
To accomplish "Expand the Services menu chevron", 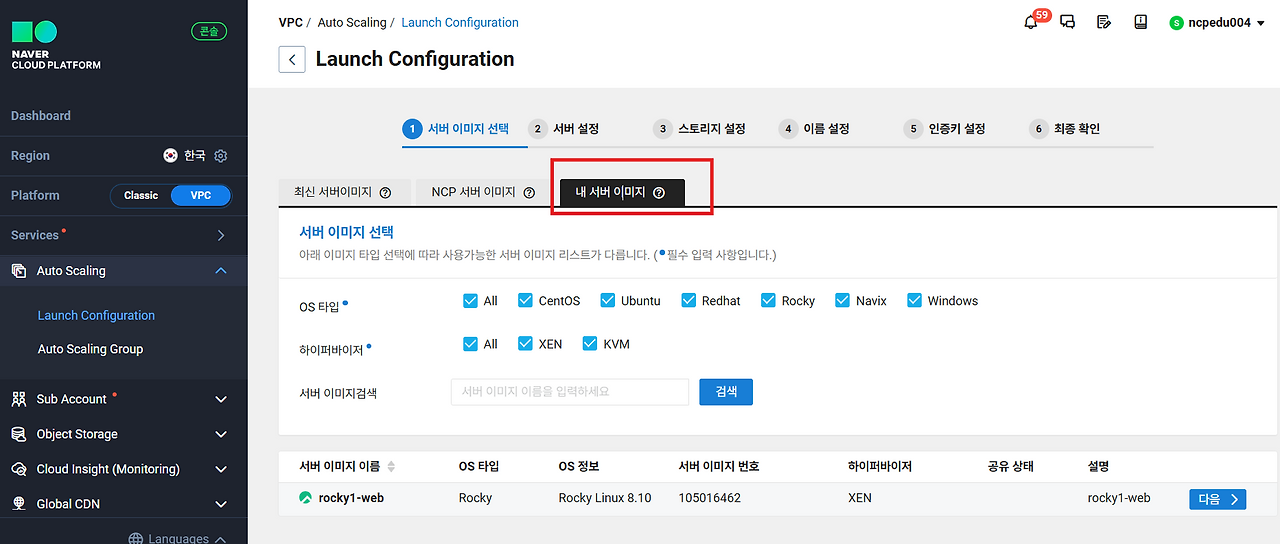I will coord(221,235).
